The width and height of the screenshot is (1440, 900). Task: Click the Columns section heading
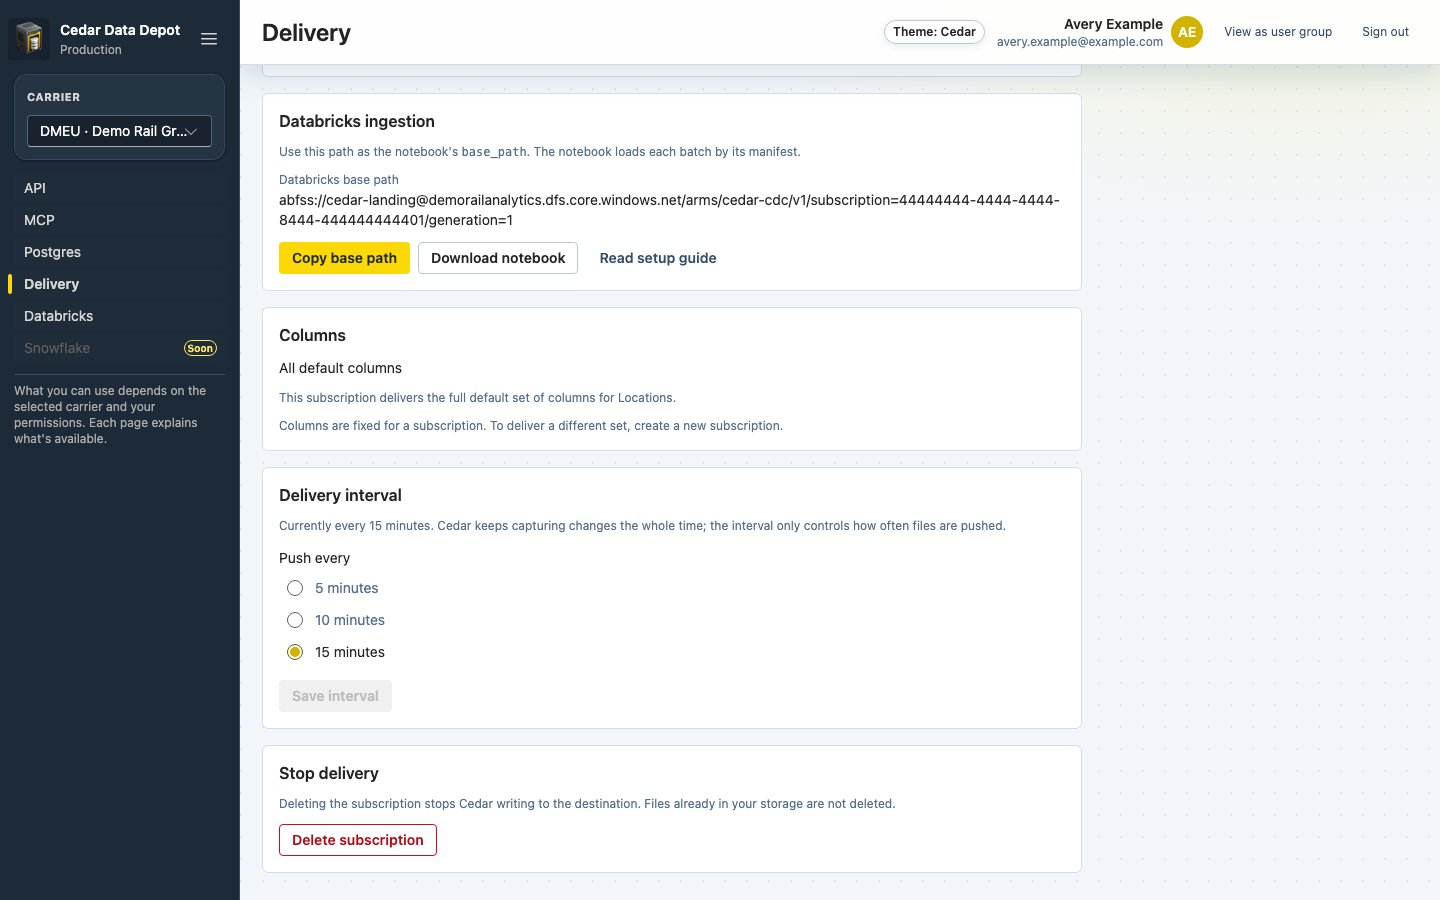tap(312, 335)
